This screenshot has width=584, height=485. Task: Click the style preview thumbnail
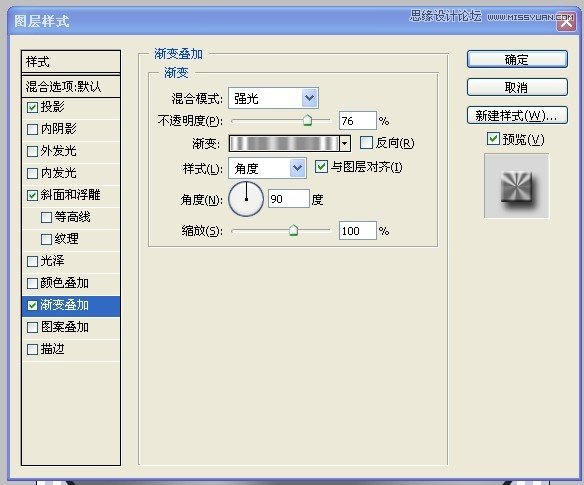tap(516, 186)
